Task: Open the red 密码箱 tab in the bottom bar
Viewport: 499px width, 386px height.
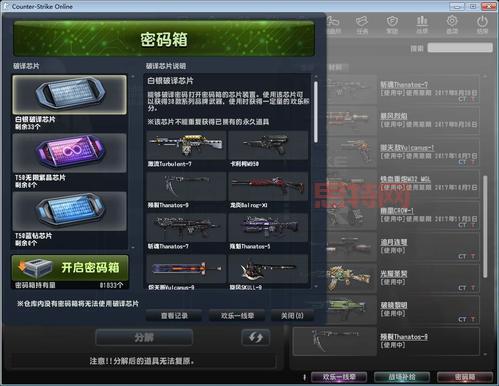Action: point(465,377)
